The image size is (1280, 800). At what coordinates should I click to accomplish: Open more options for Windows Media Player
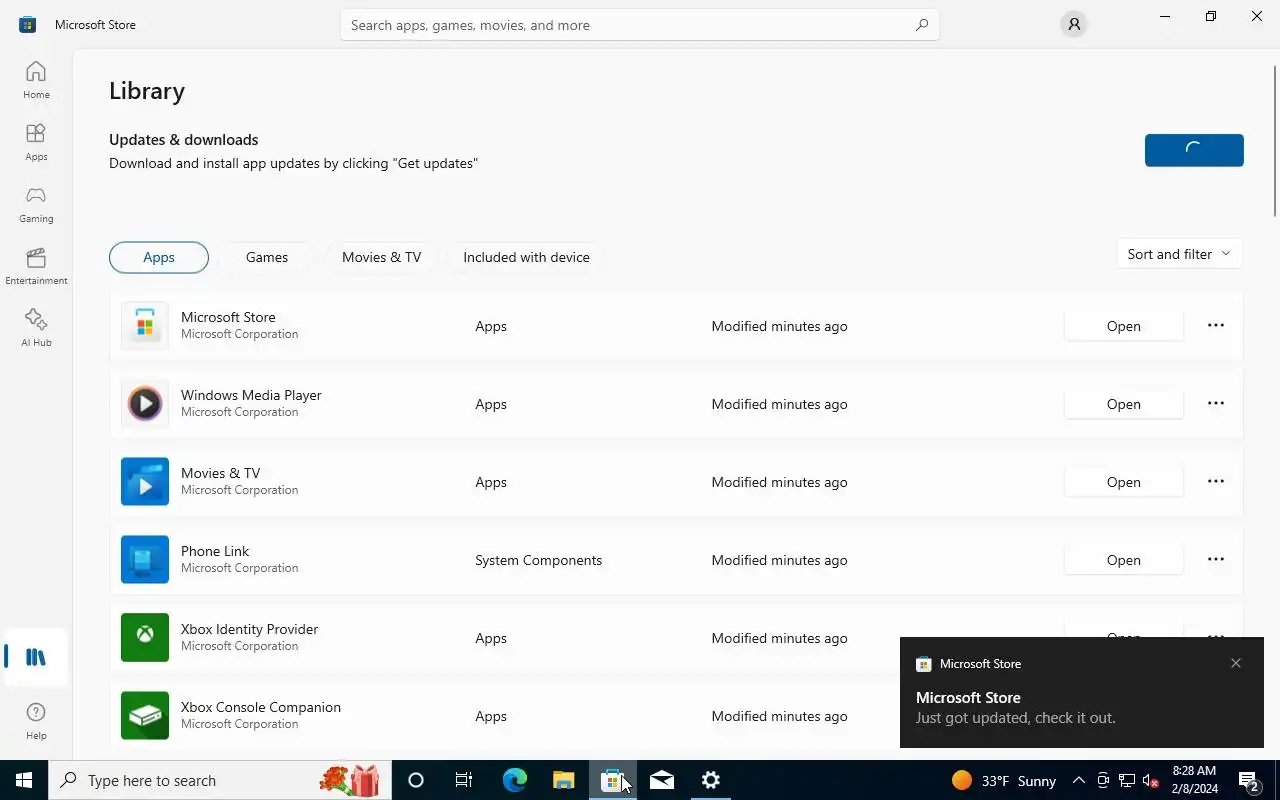(1216, 403)
